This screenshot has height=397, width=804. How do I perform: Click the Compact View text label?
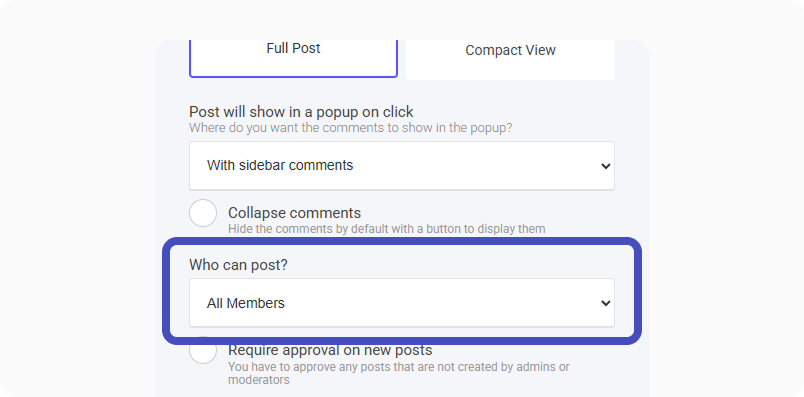click(510, 50)
